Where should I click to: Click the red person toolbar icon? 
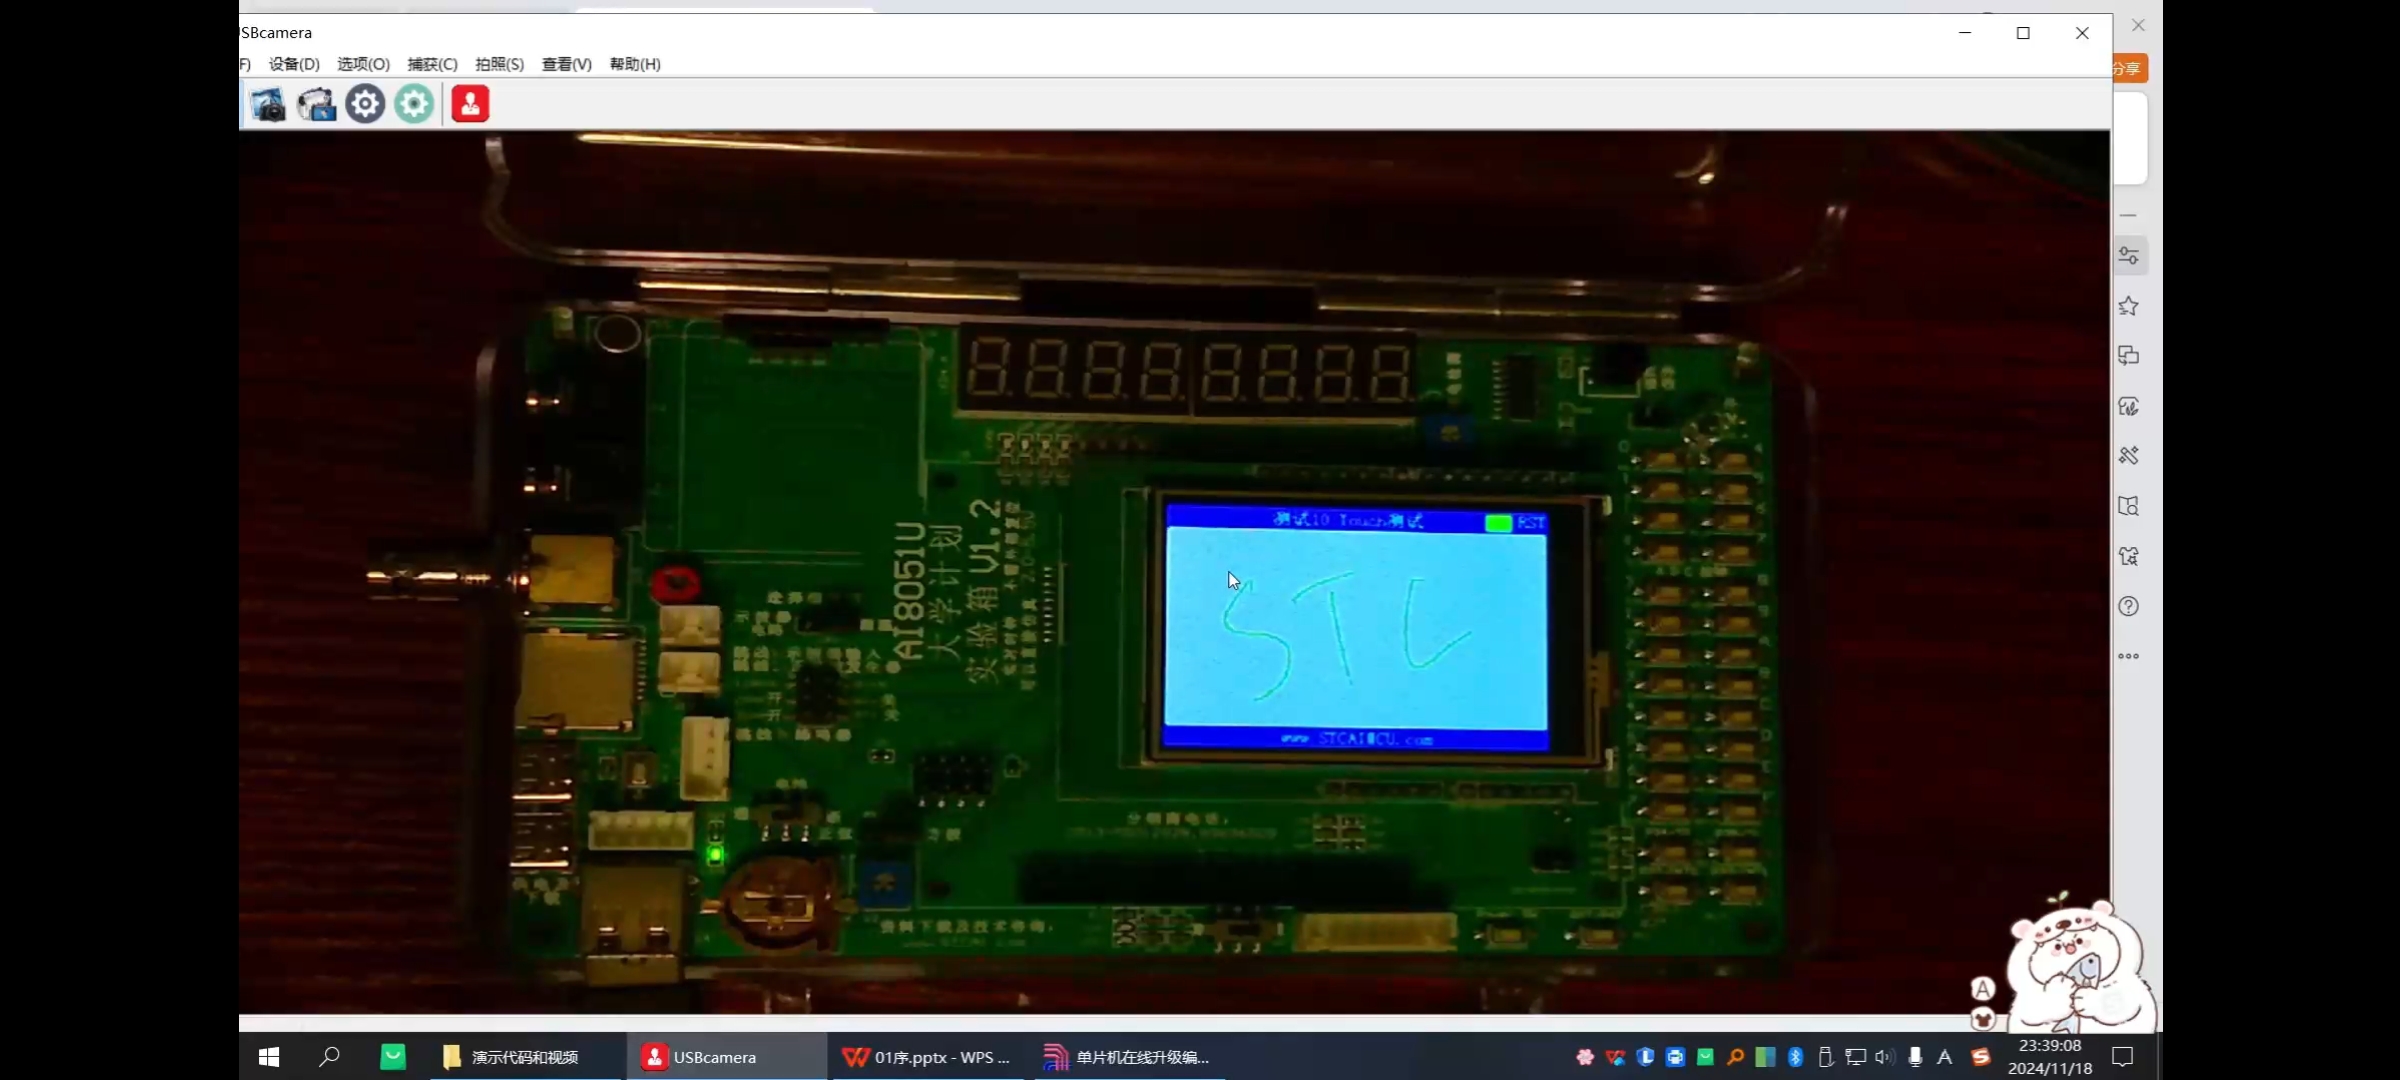click(470, 104)
